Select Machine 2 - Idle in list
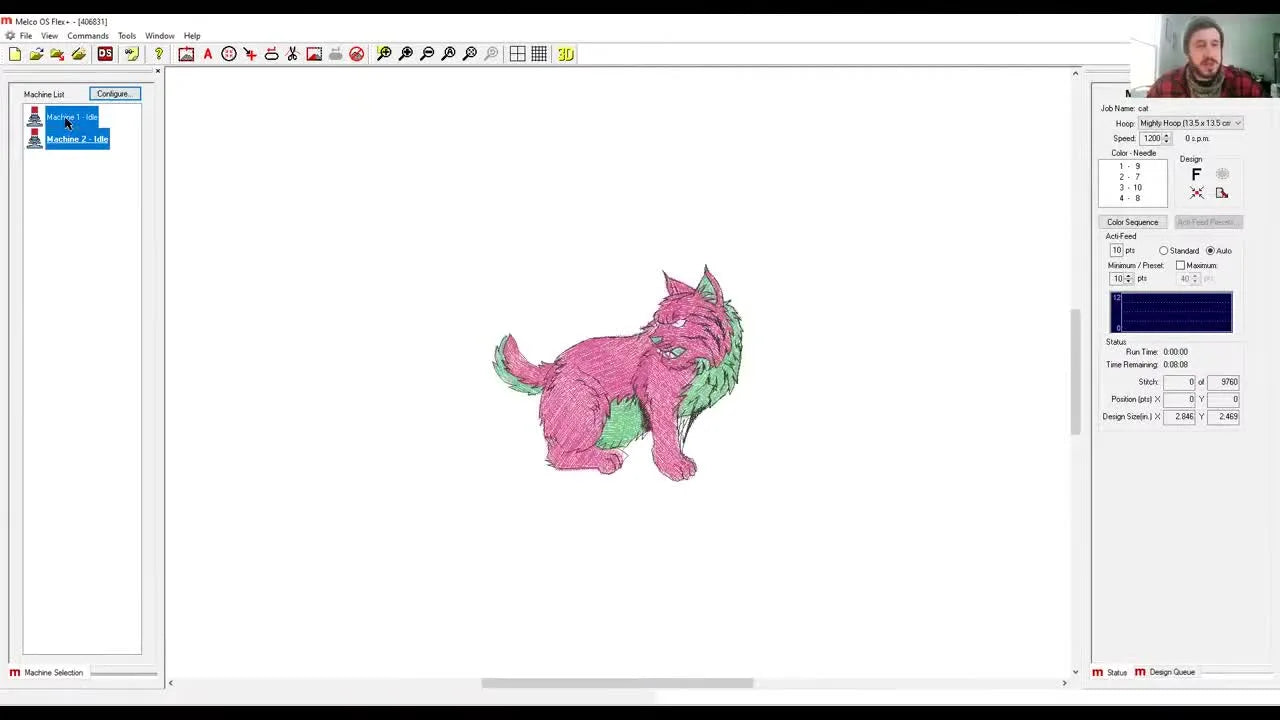Viewport: 1280px width, 720px height. (77, 139)
